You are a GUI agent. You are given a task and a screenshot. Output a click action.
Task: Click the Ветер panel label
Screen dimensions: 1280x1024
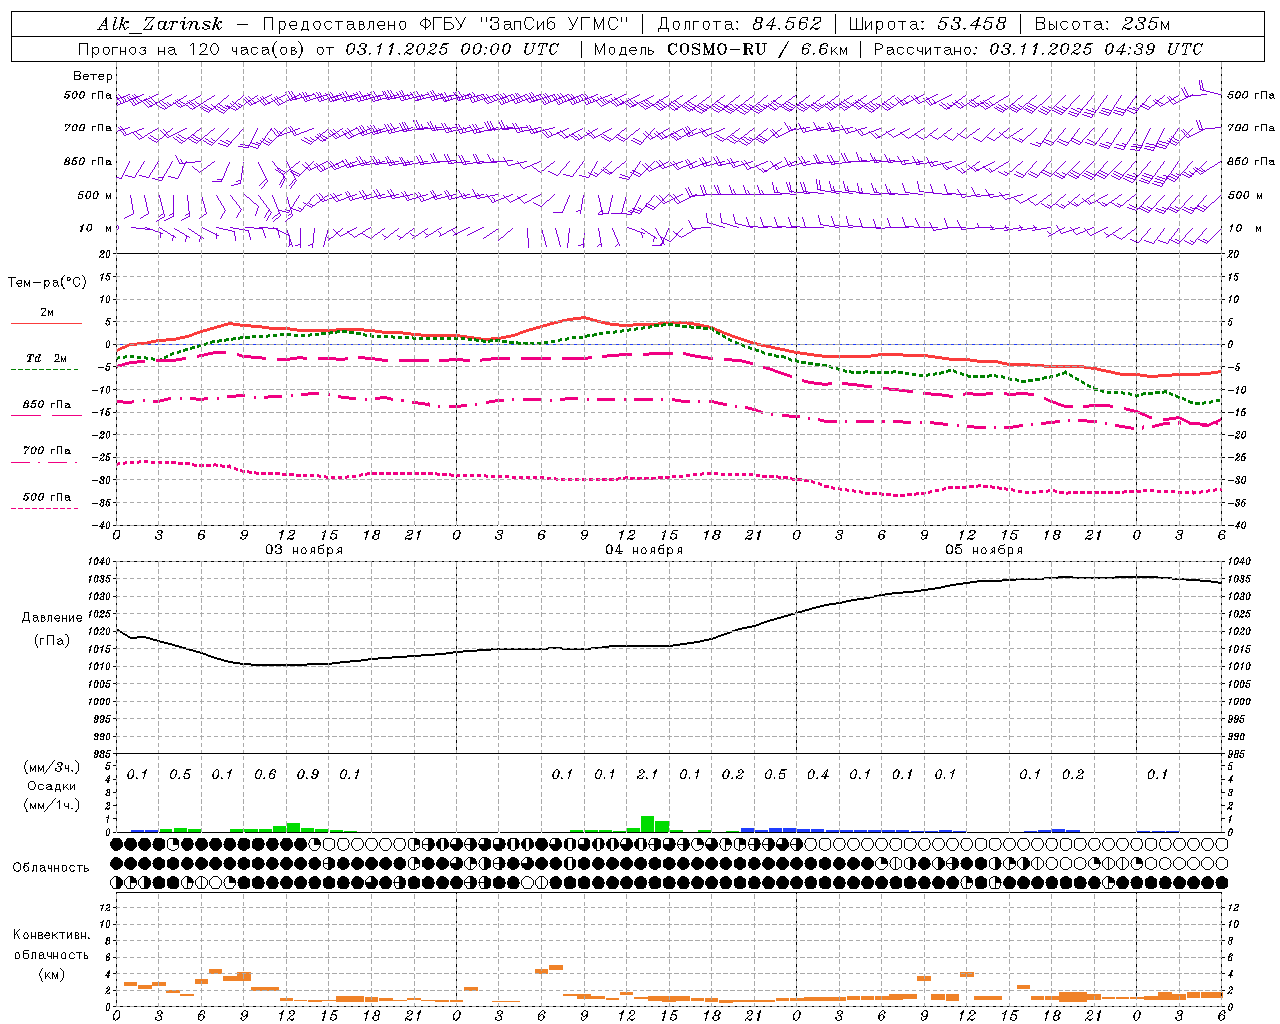pyautogui.click(x=92, y=76)
